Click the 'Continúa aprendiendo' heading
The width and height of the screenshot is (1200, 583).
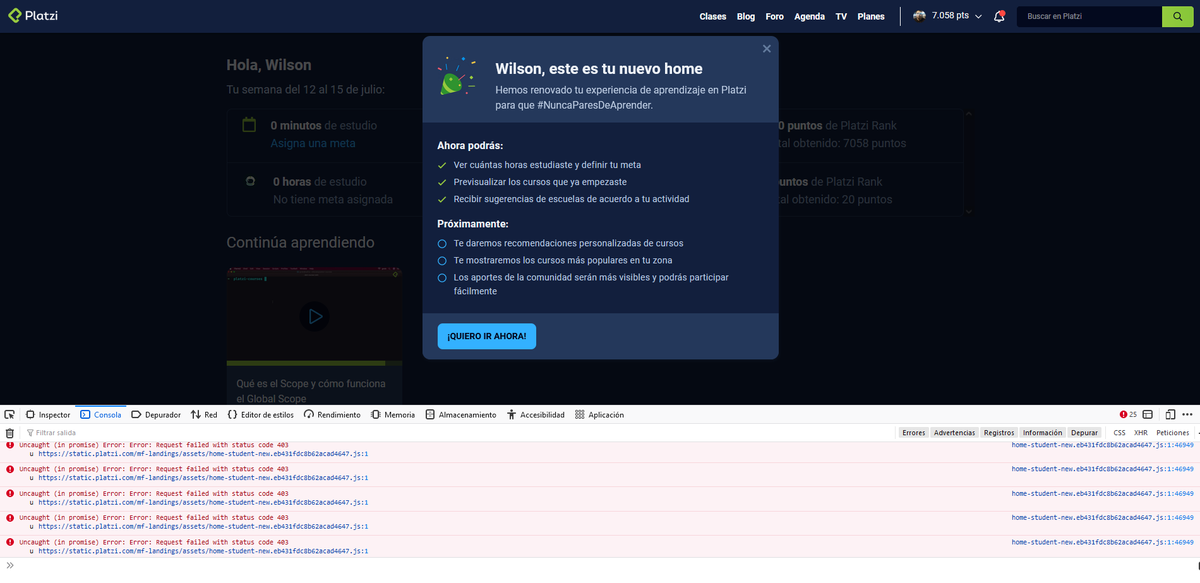tap(300, 242)
